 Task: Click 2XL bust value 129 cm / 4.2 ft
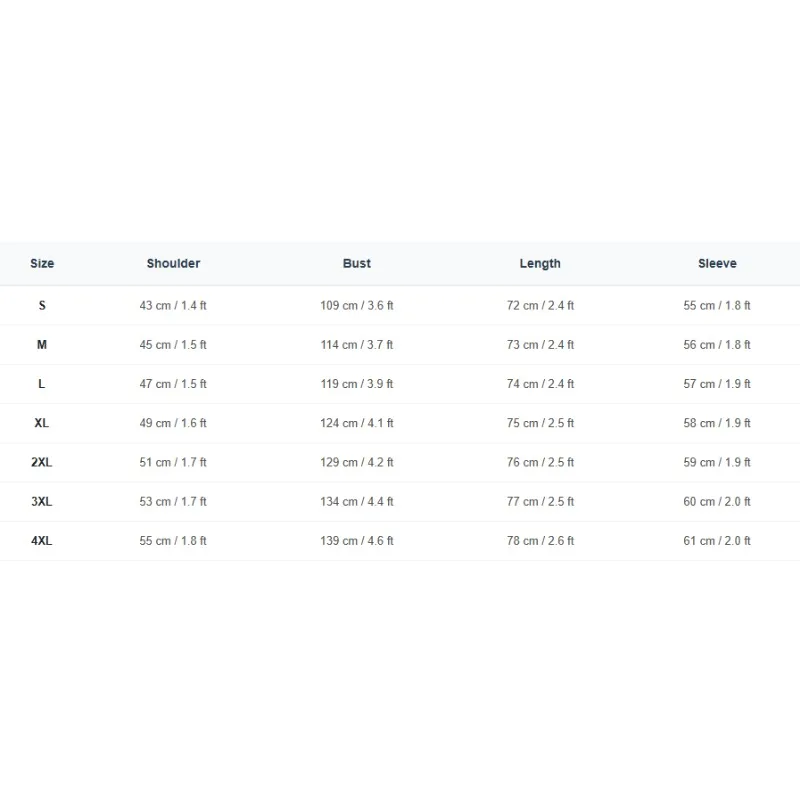357,462
